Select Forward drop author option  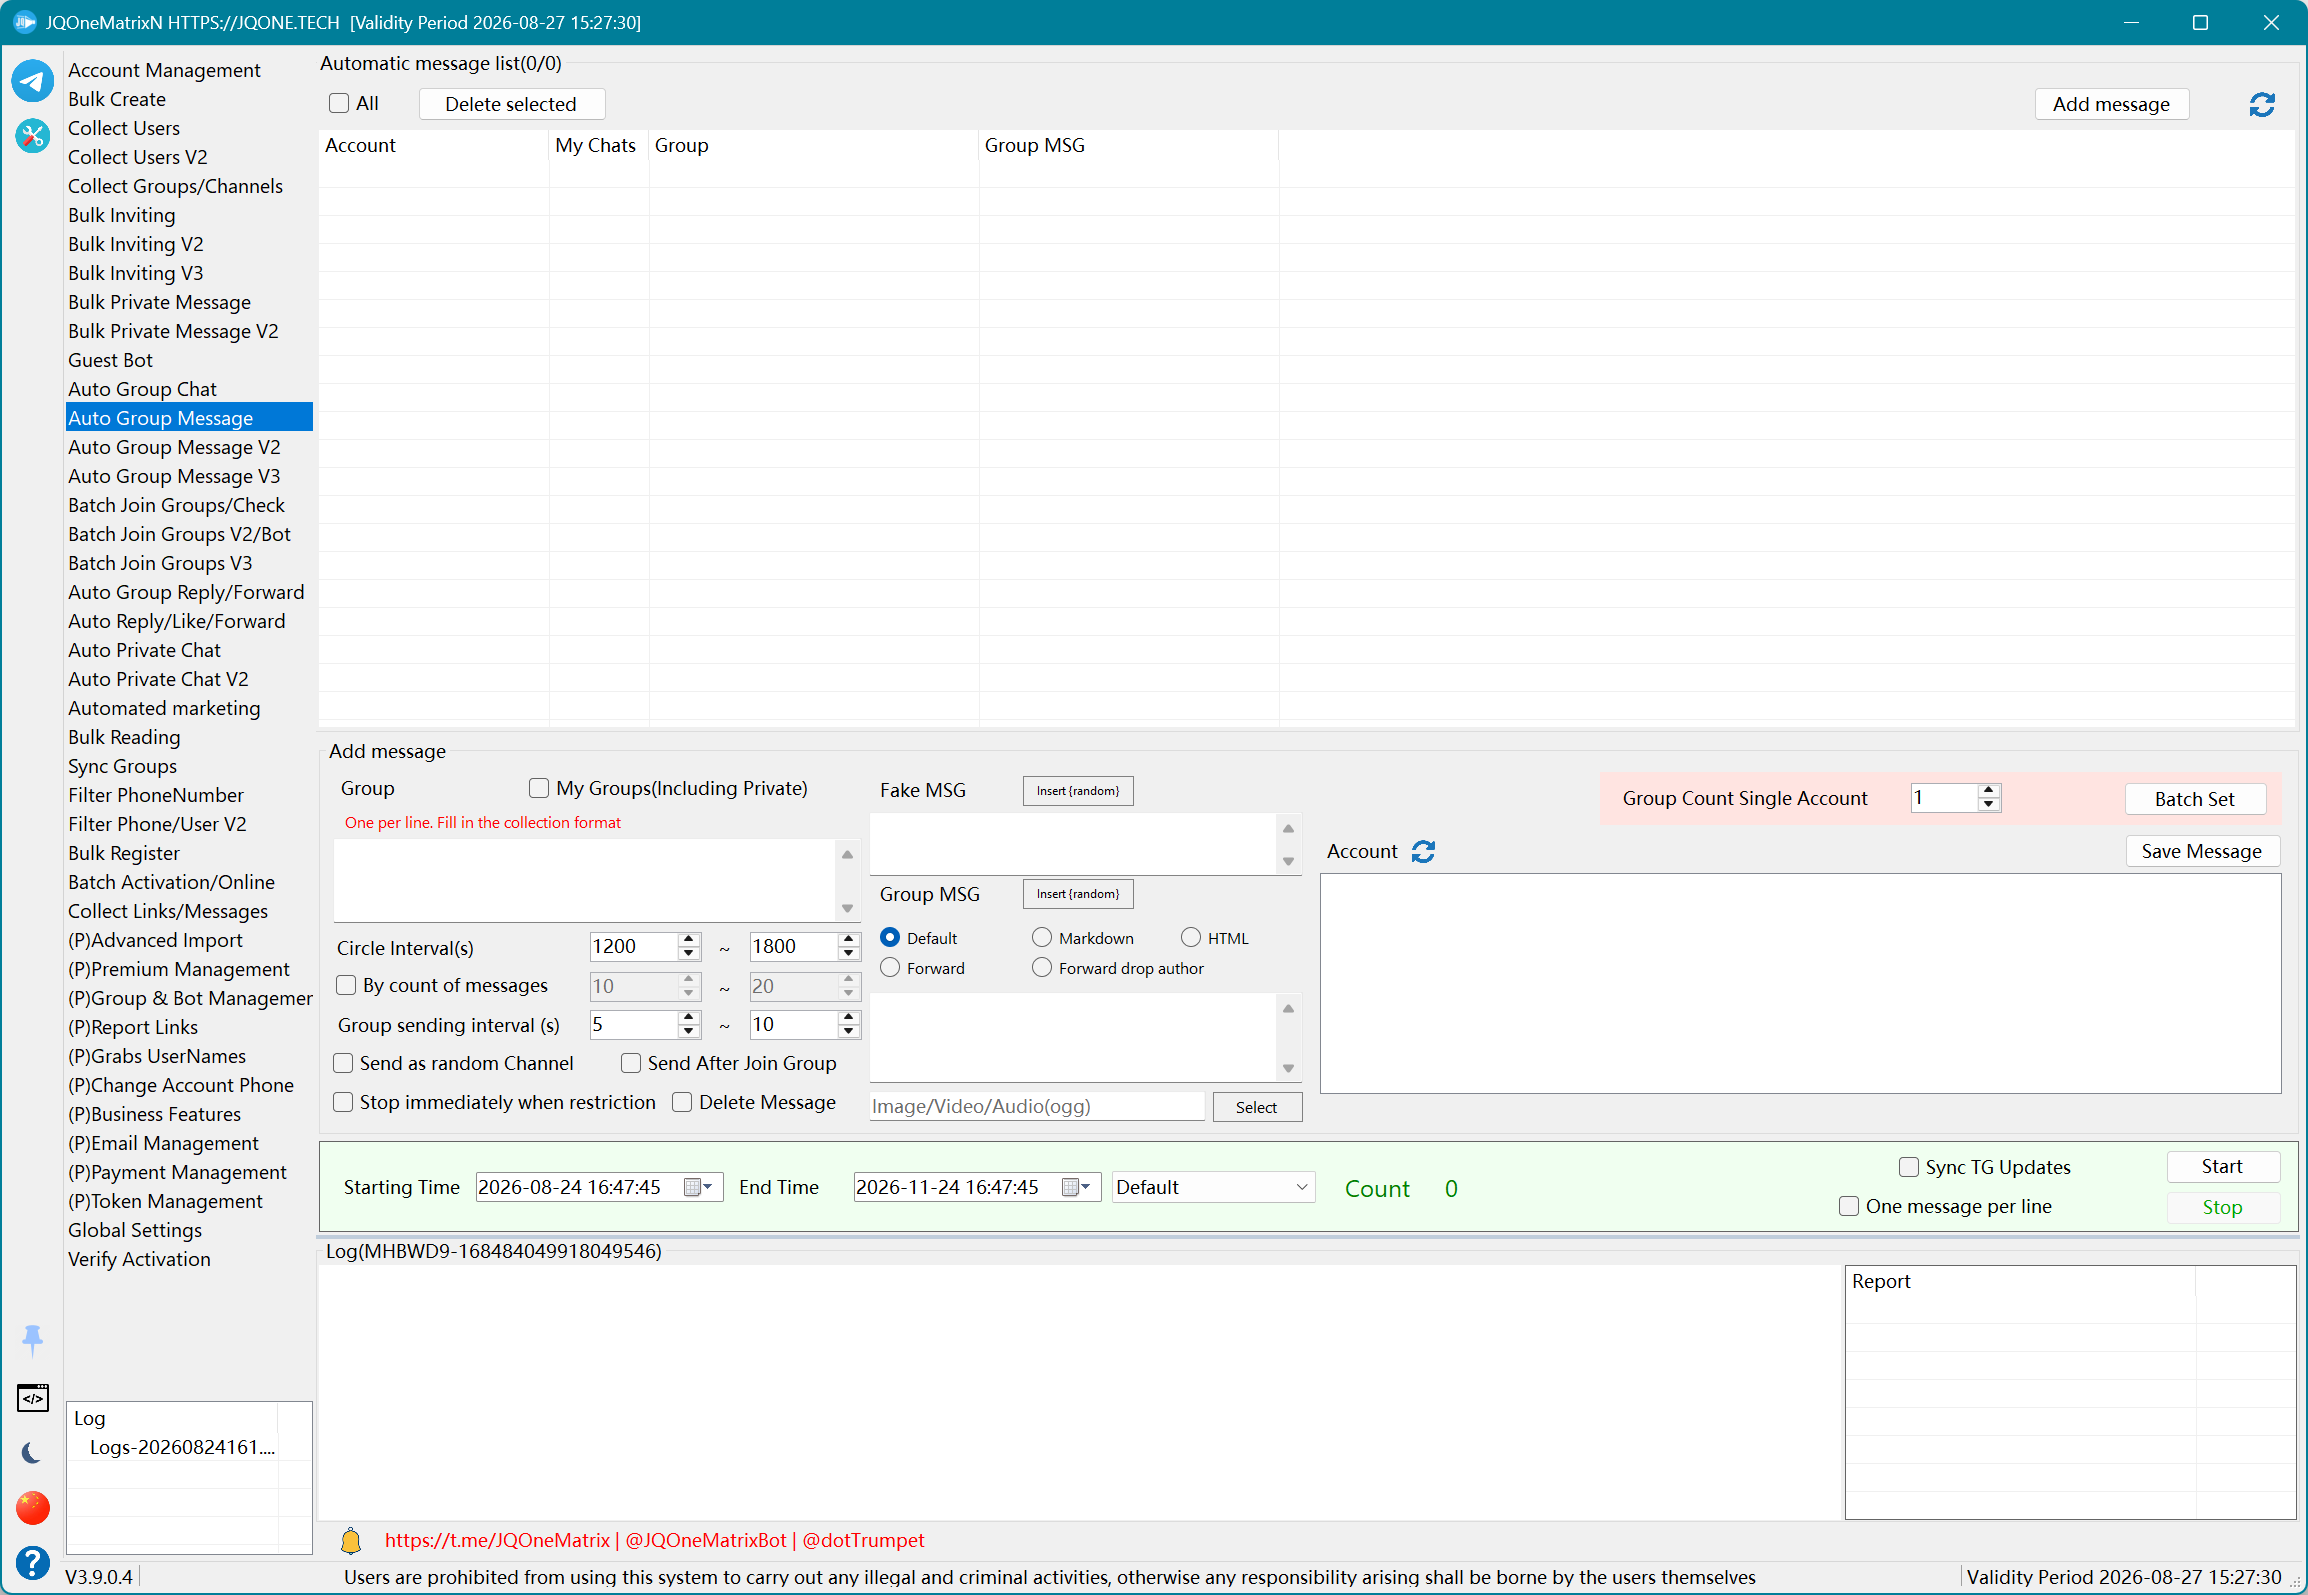1042,968
